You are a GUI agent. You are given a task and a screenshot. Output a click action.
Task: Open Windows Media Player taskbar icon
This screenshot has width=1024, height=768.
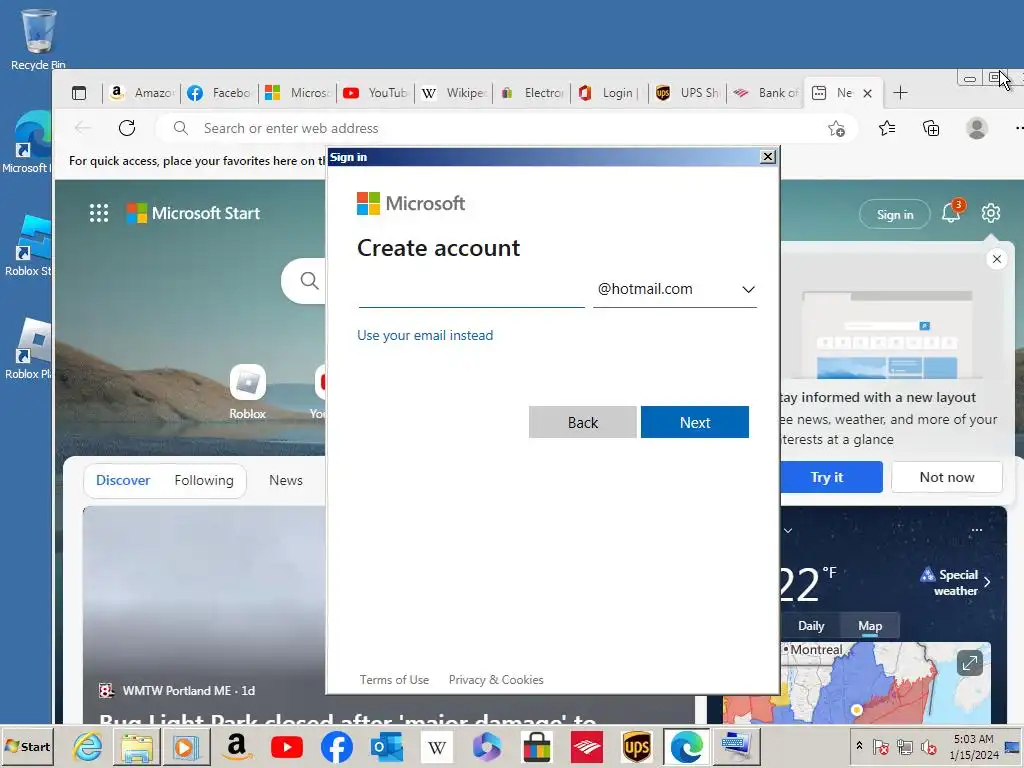pyautogui.click(x=186, y=746)
